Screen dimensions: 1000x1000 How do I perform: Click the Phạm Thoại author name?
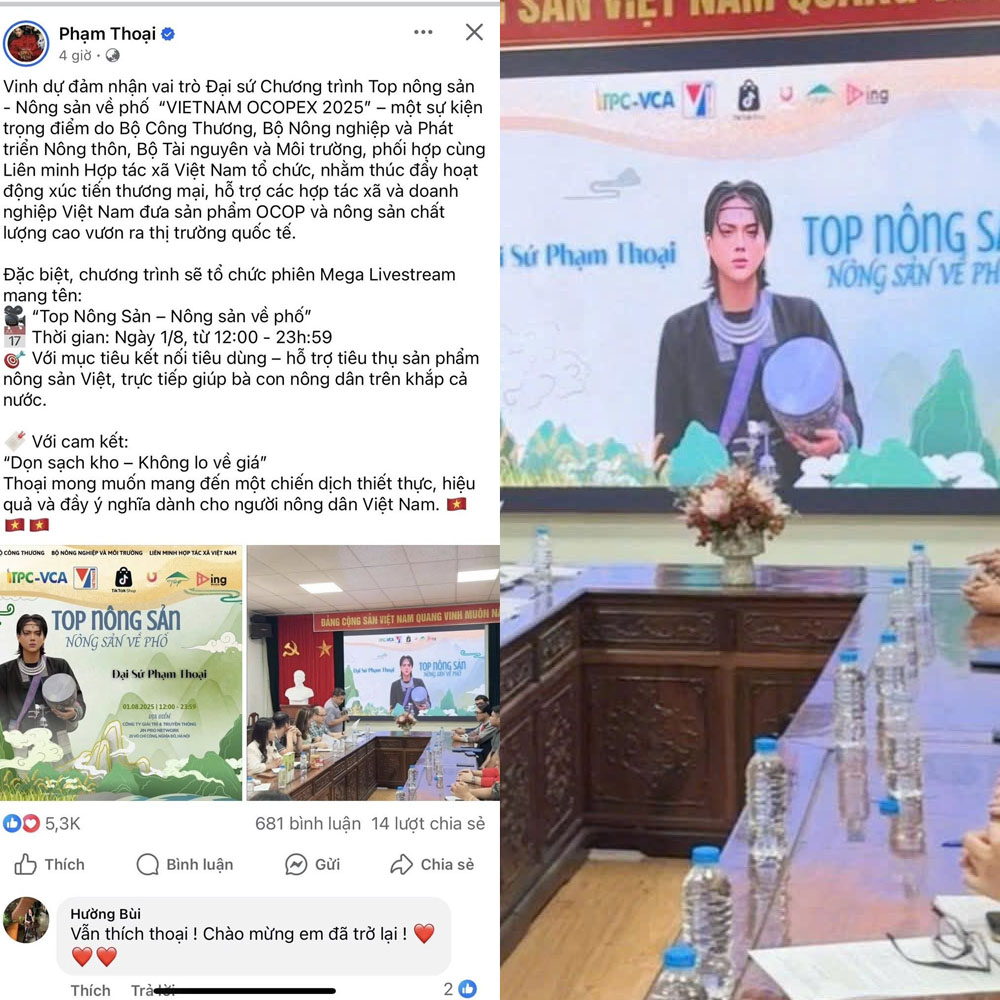(x=107, y=34)
